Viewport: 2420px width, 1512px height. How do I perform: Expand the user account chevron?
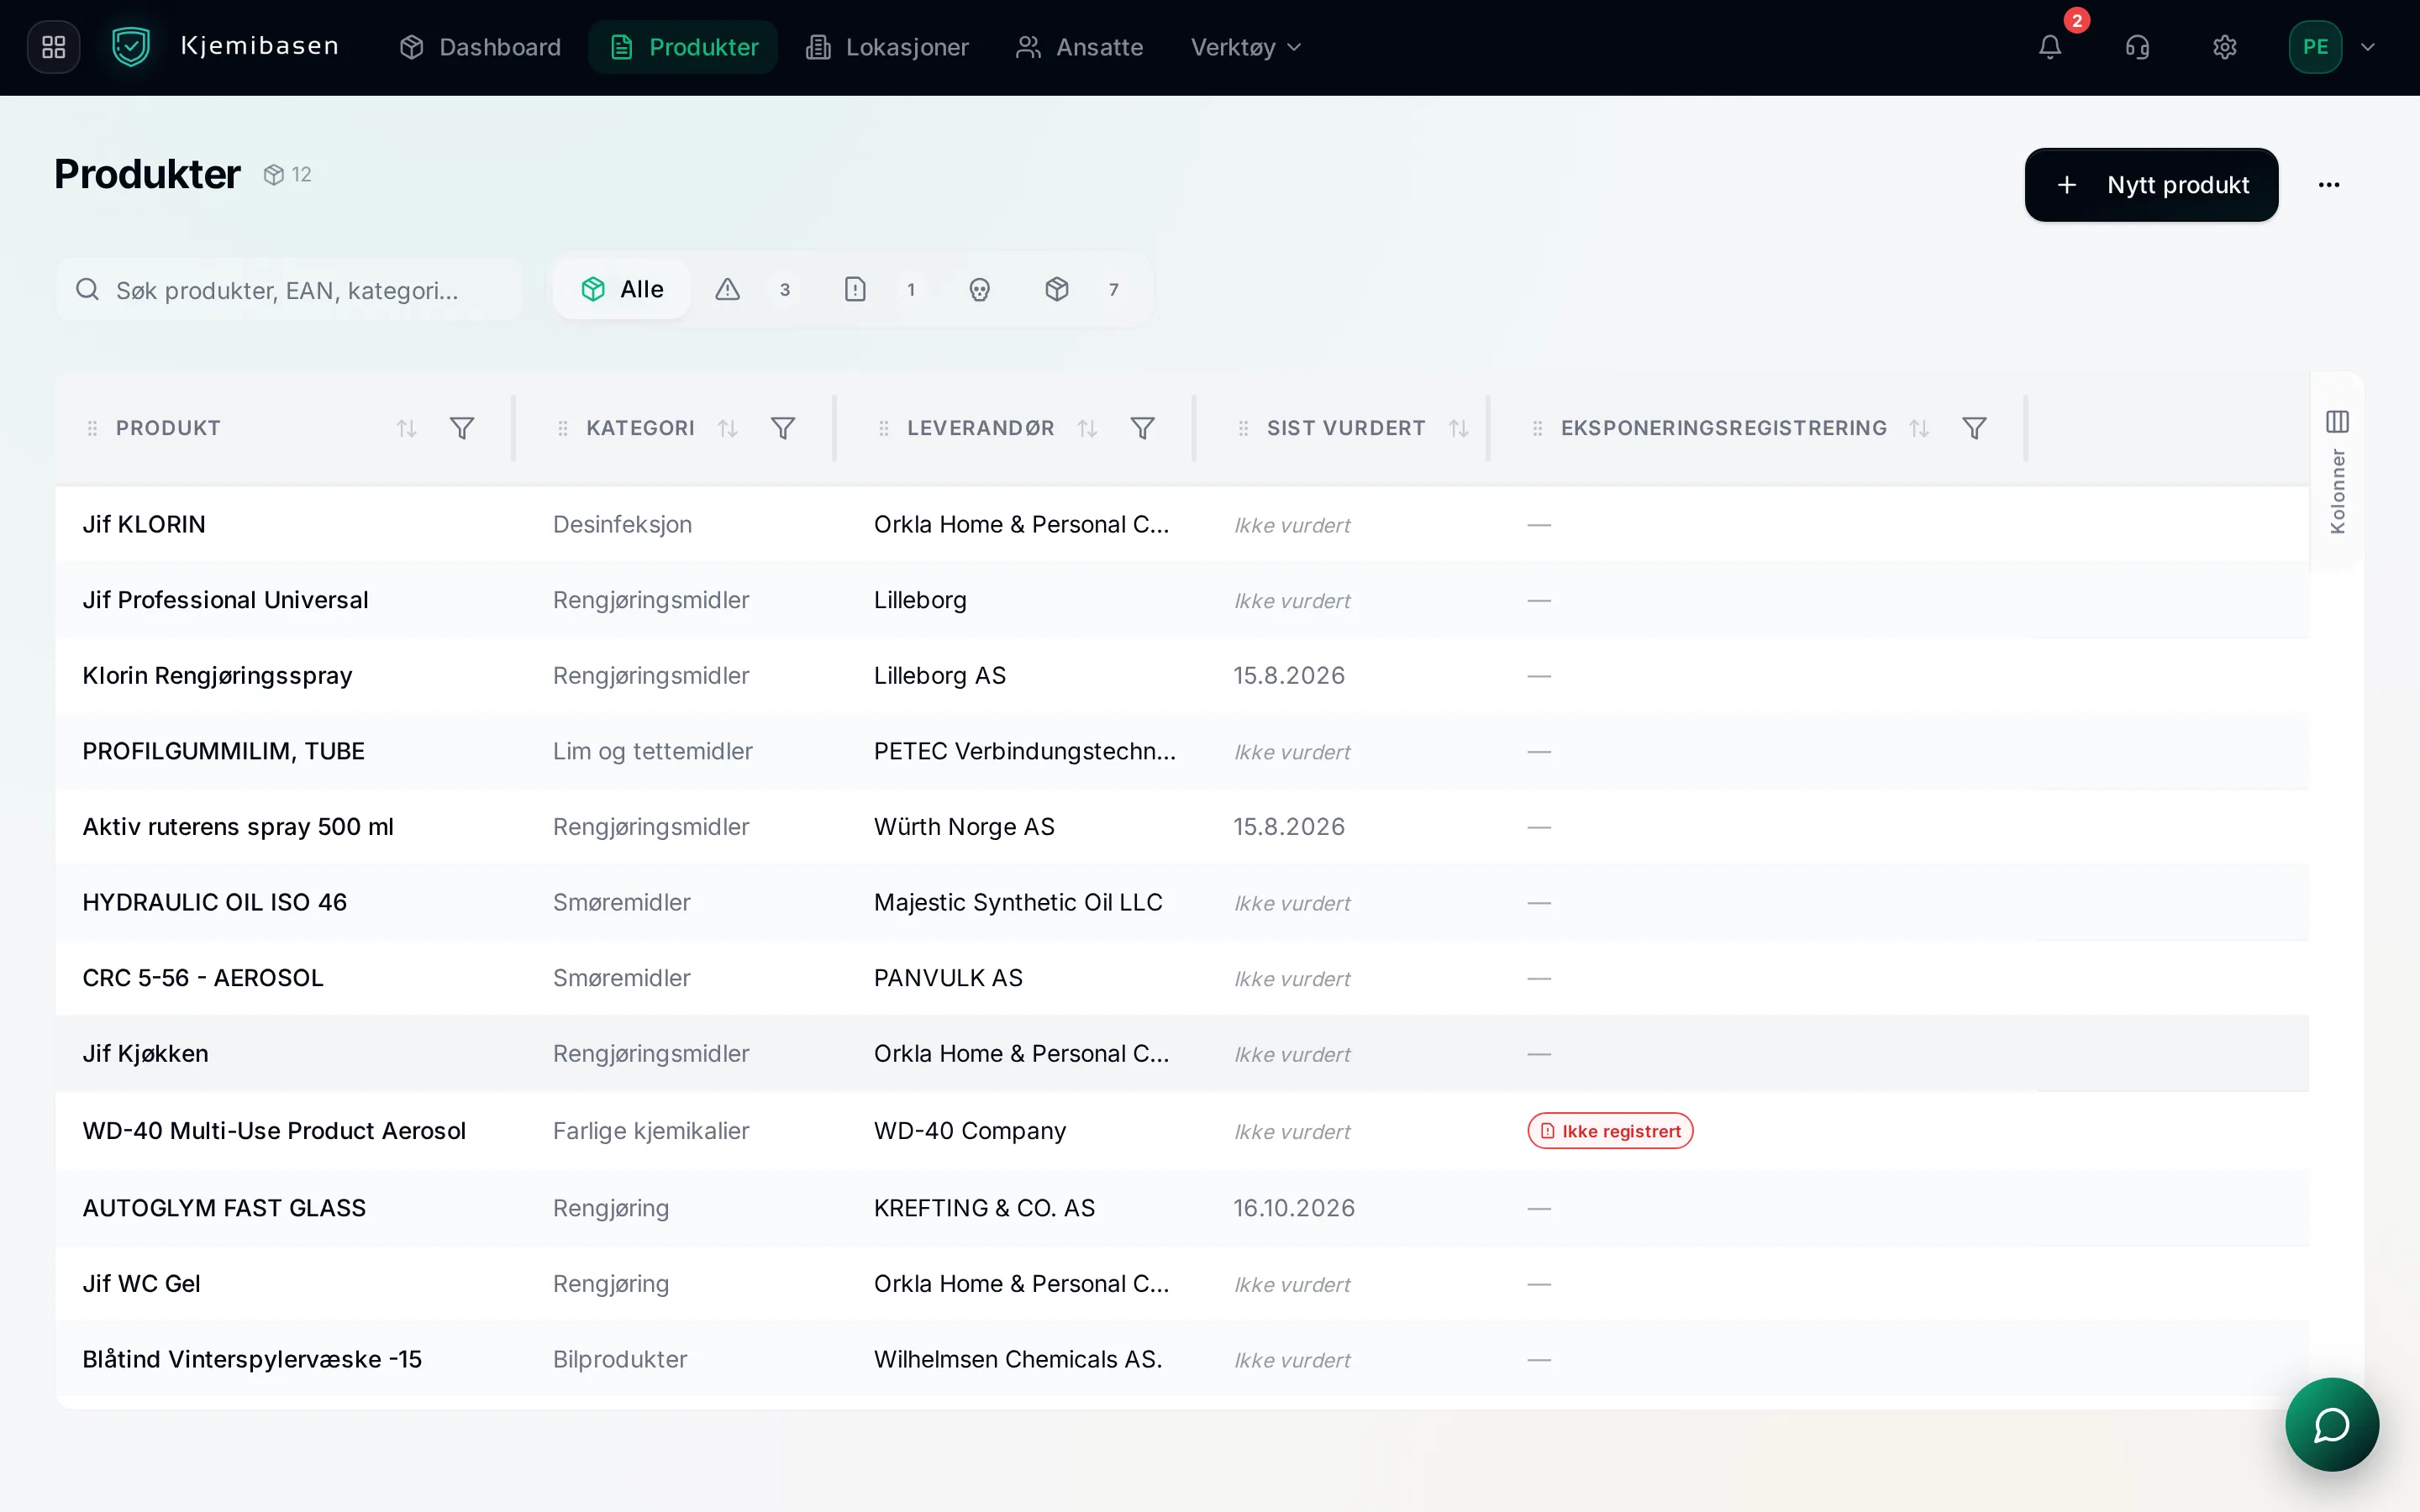point(2367,47)
